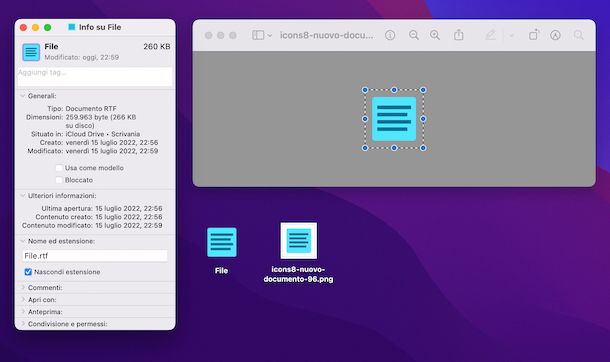Click the Modificato: oggi, 22:59 text

click(82, 57)
